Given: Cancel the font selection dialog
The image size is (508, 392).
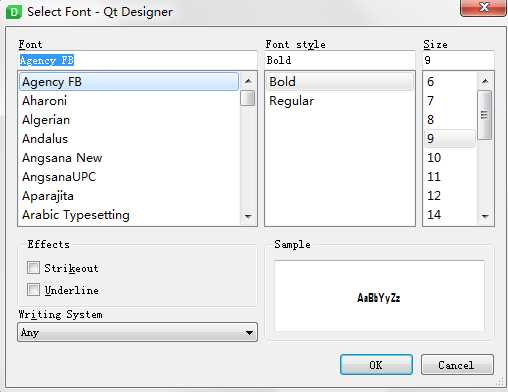Looking at the screenshot, I should pos(457,365).
